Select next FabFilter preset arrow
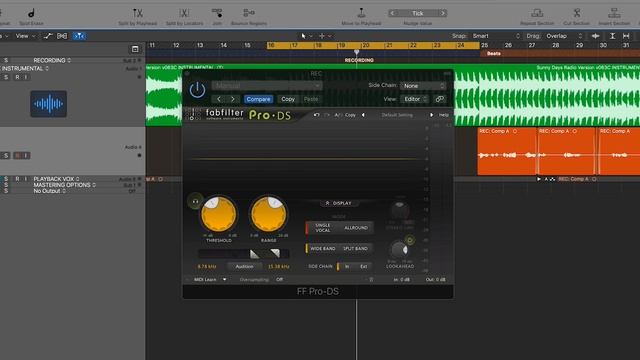The height and width of the screenshot is (360, 640). (431, 115)
